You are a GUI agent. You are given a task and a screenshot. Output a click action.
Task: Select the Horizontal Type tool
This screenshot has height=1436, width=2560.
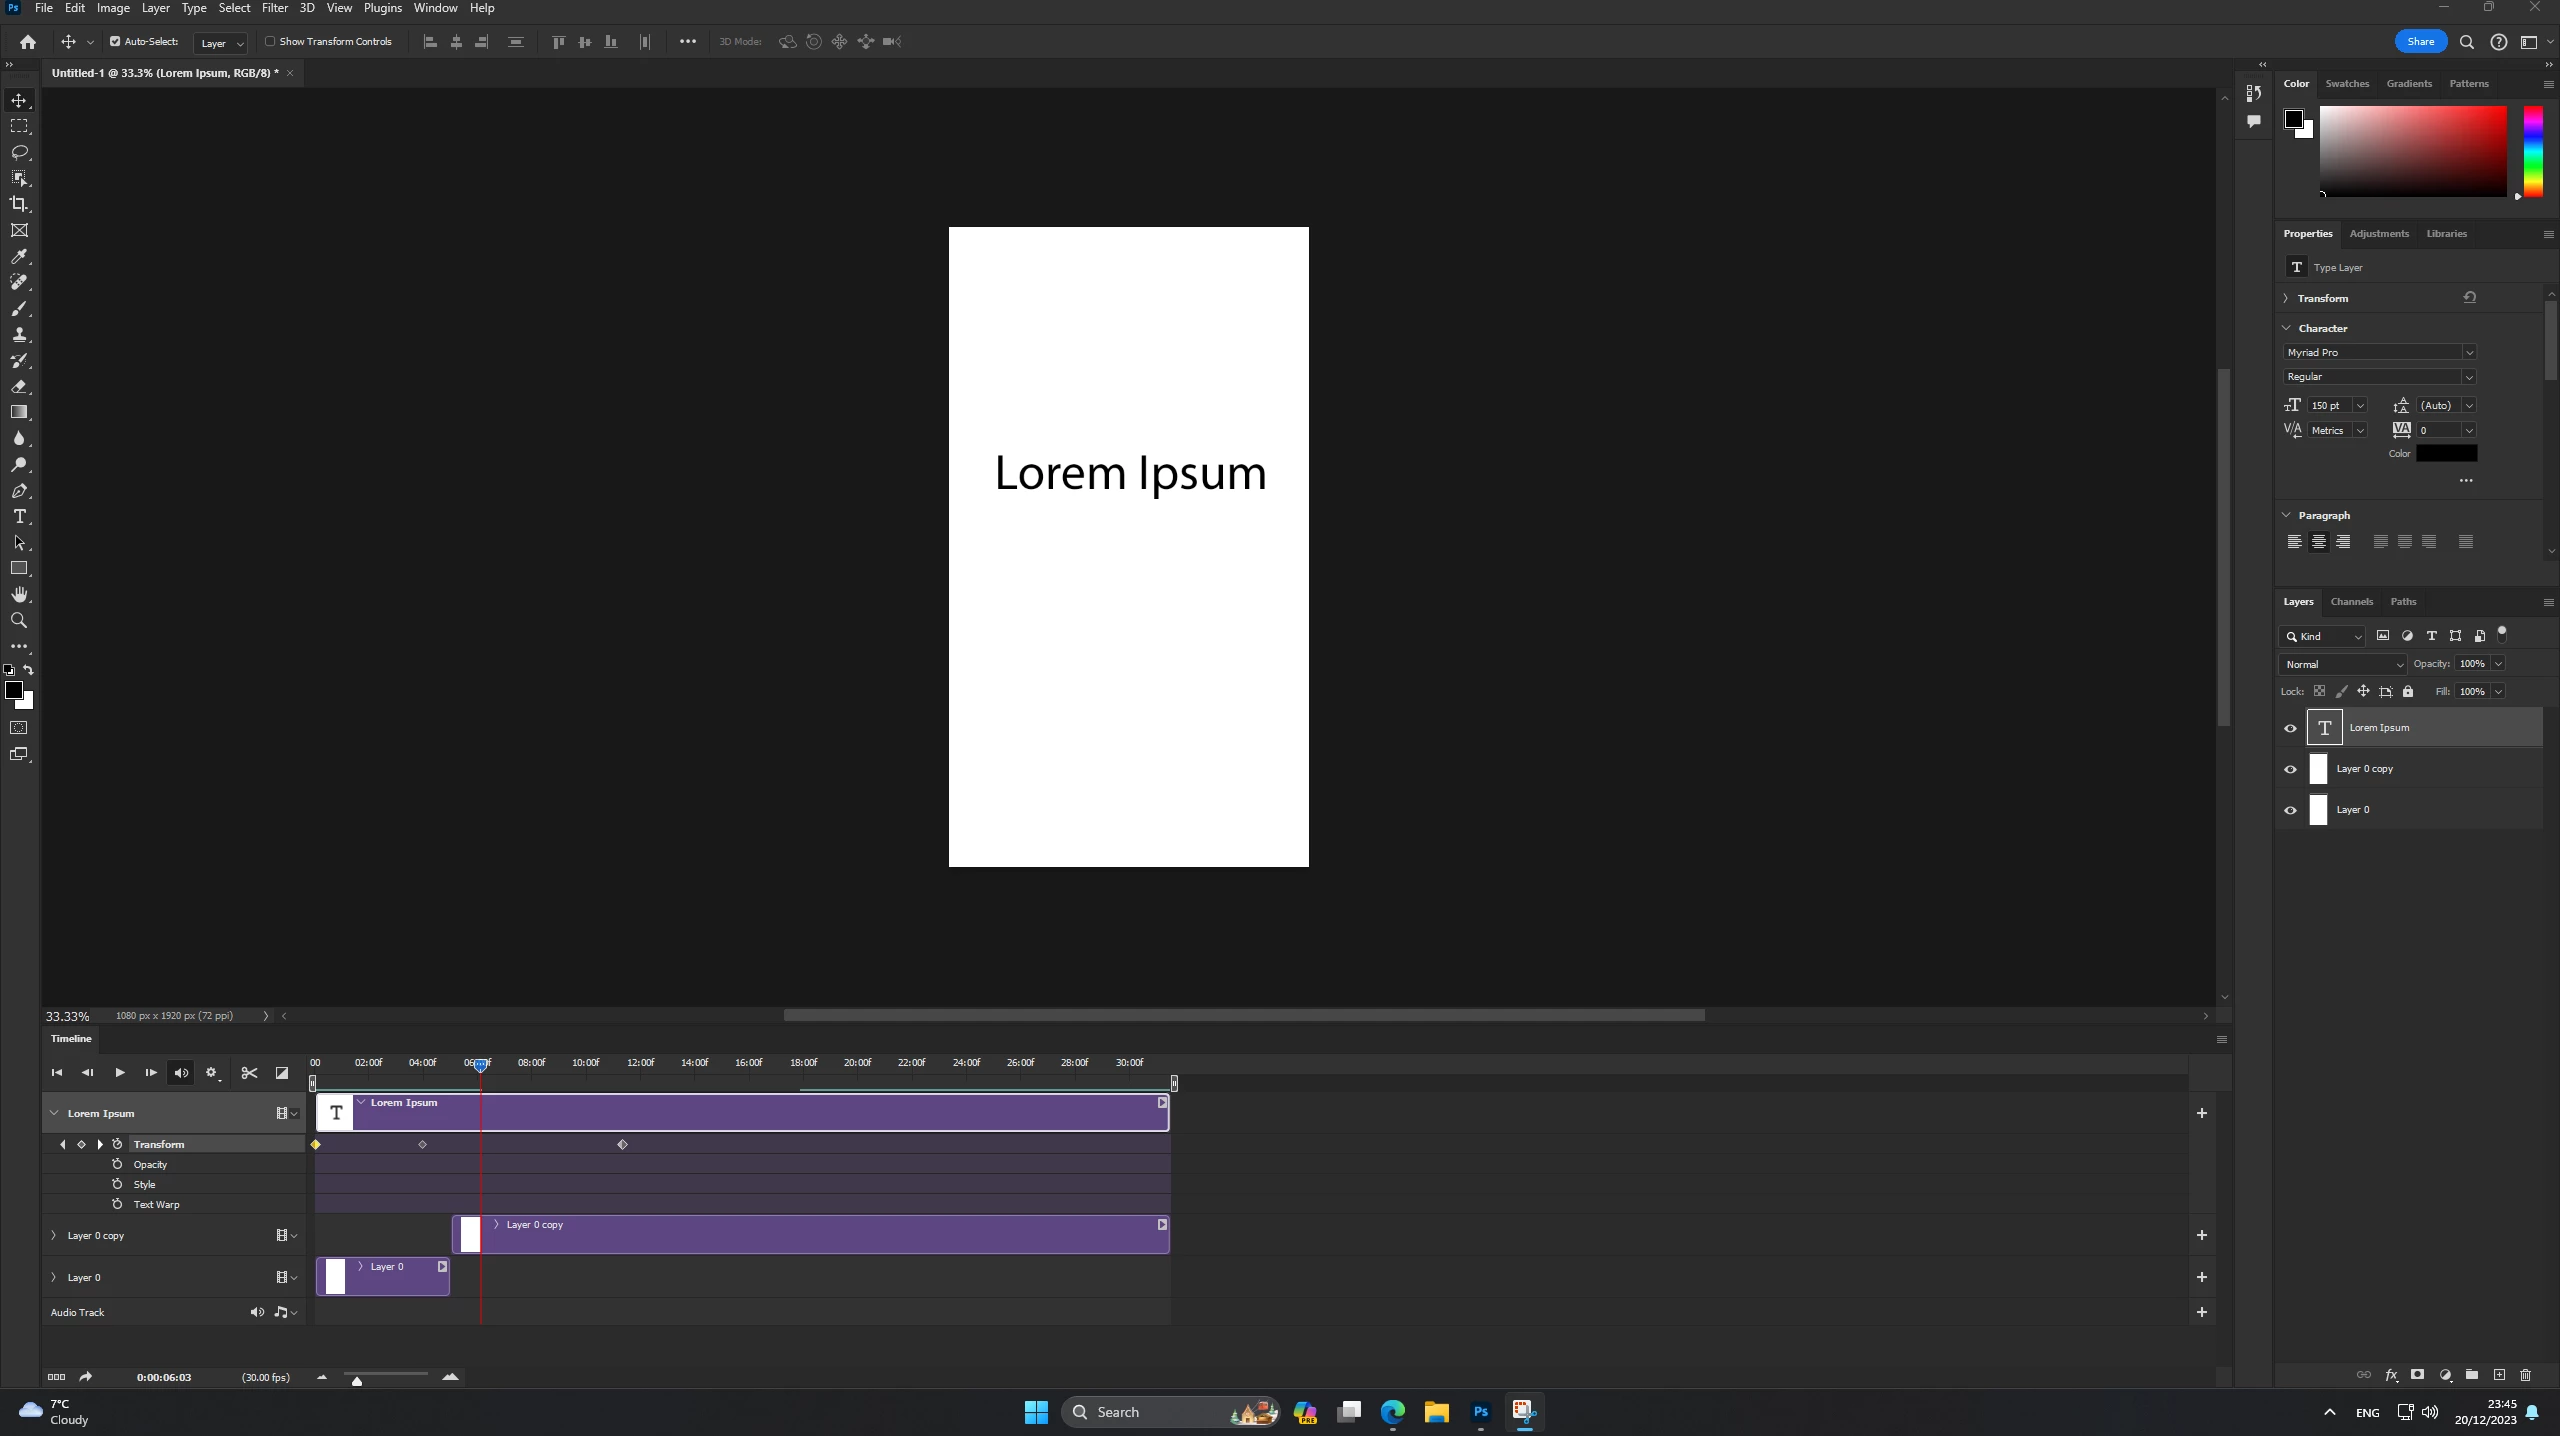pos(19,517)
